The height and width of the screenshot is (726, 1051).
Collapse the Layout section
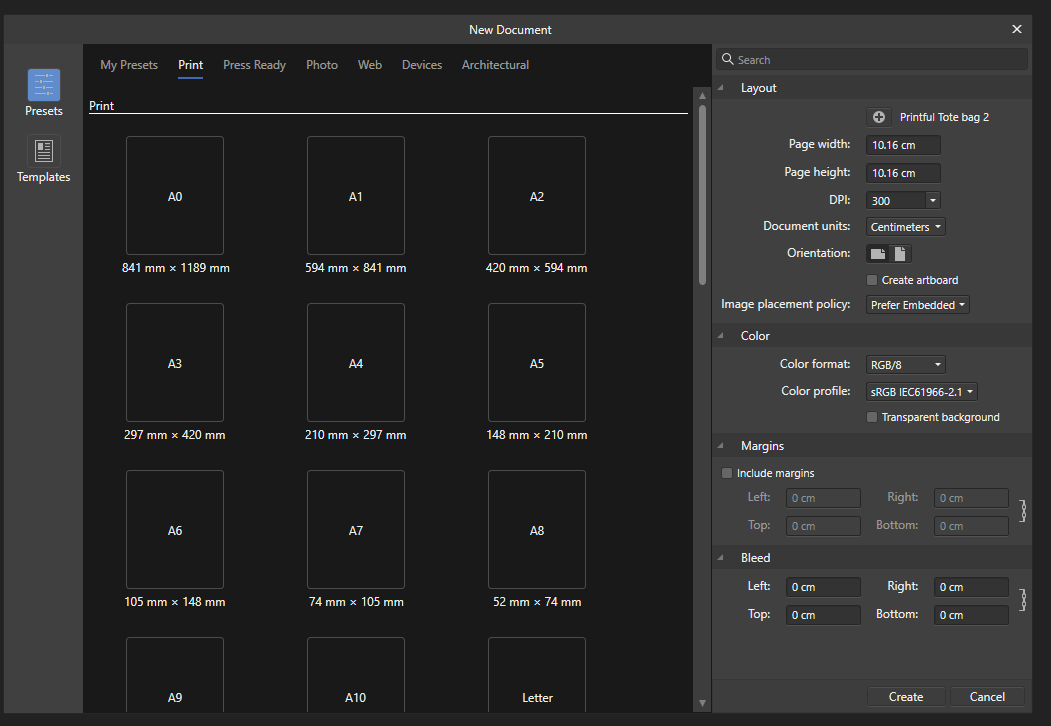(721, 88)
